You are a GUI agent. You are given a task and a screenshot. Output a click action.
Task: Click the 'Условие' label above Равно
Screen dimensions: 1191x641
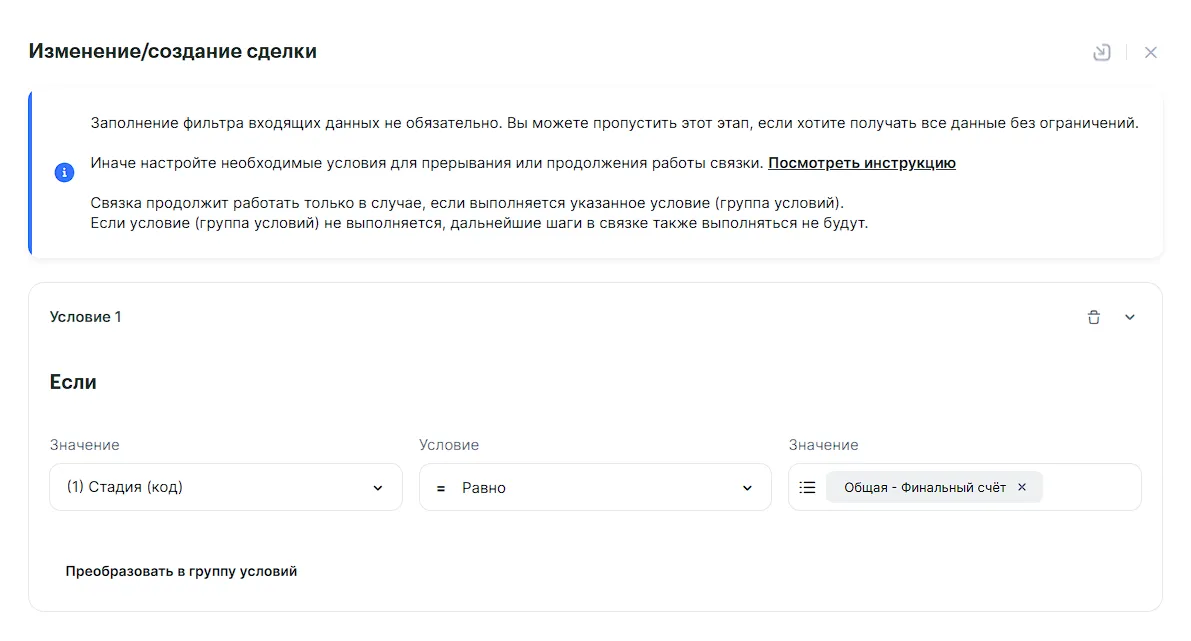(449, 445)
